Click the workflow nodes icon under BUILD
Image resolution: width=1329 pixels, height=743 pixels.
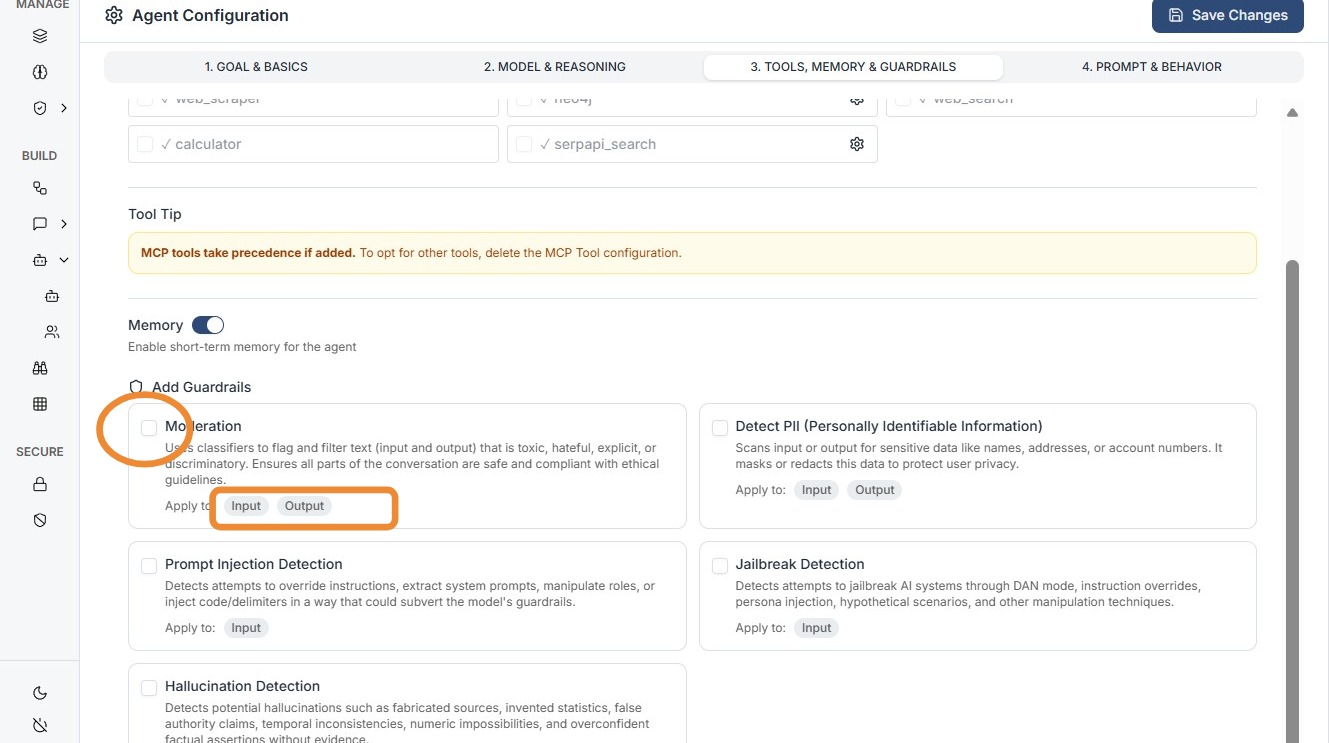point(40,188)
